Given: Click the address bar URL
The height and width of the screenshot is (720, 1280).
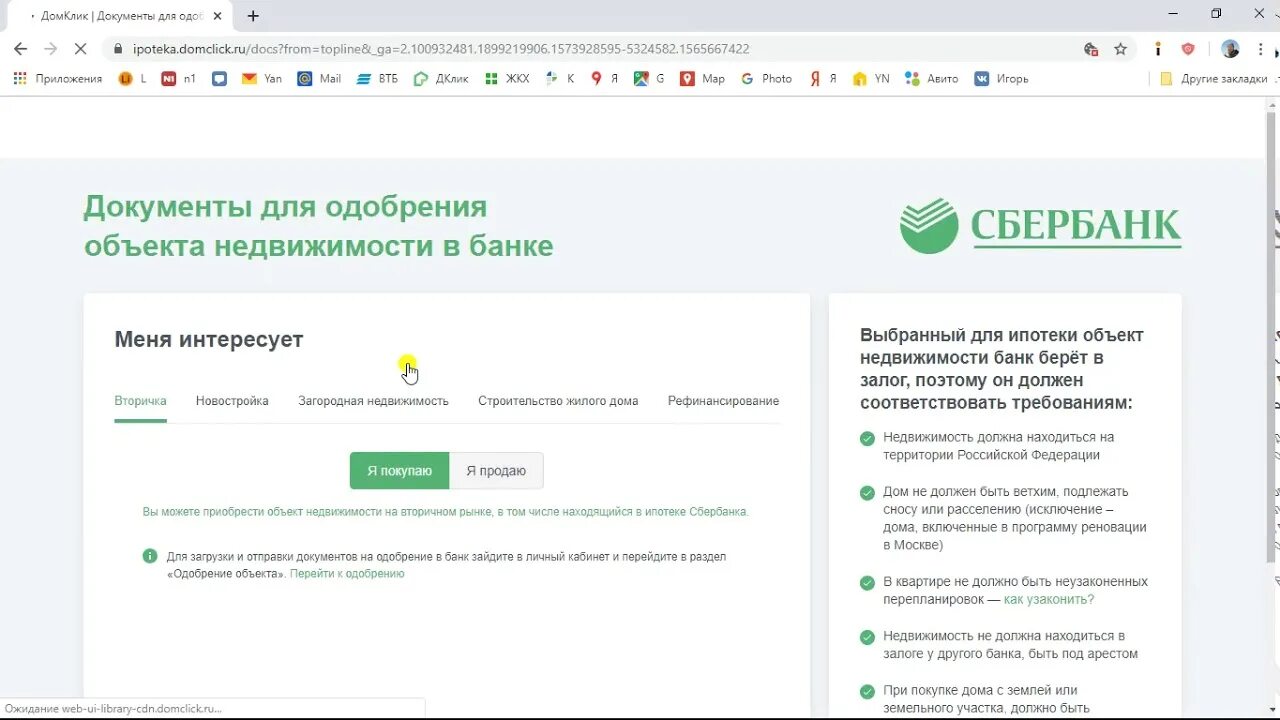Looking at the screenshot, I should pyautogui.click(x=441, y=48).
